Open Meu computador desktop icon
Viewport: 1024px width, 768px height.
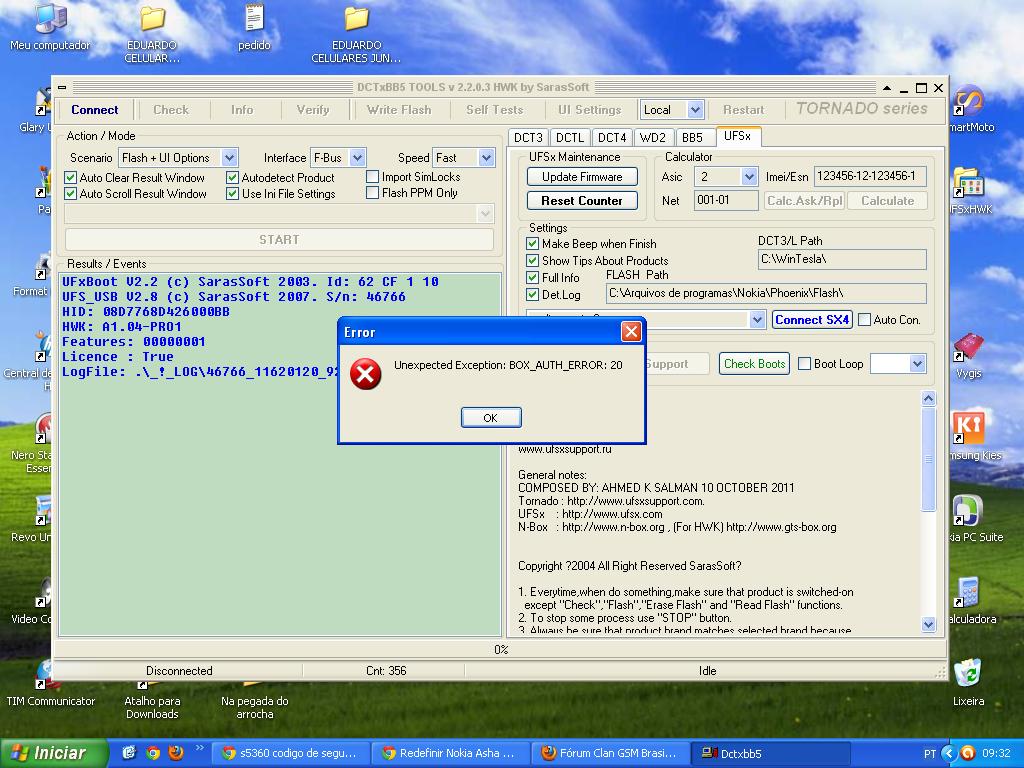50,27
